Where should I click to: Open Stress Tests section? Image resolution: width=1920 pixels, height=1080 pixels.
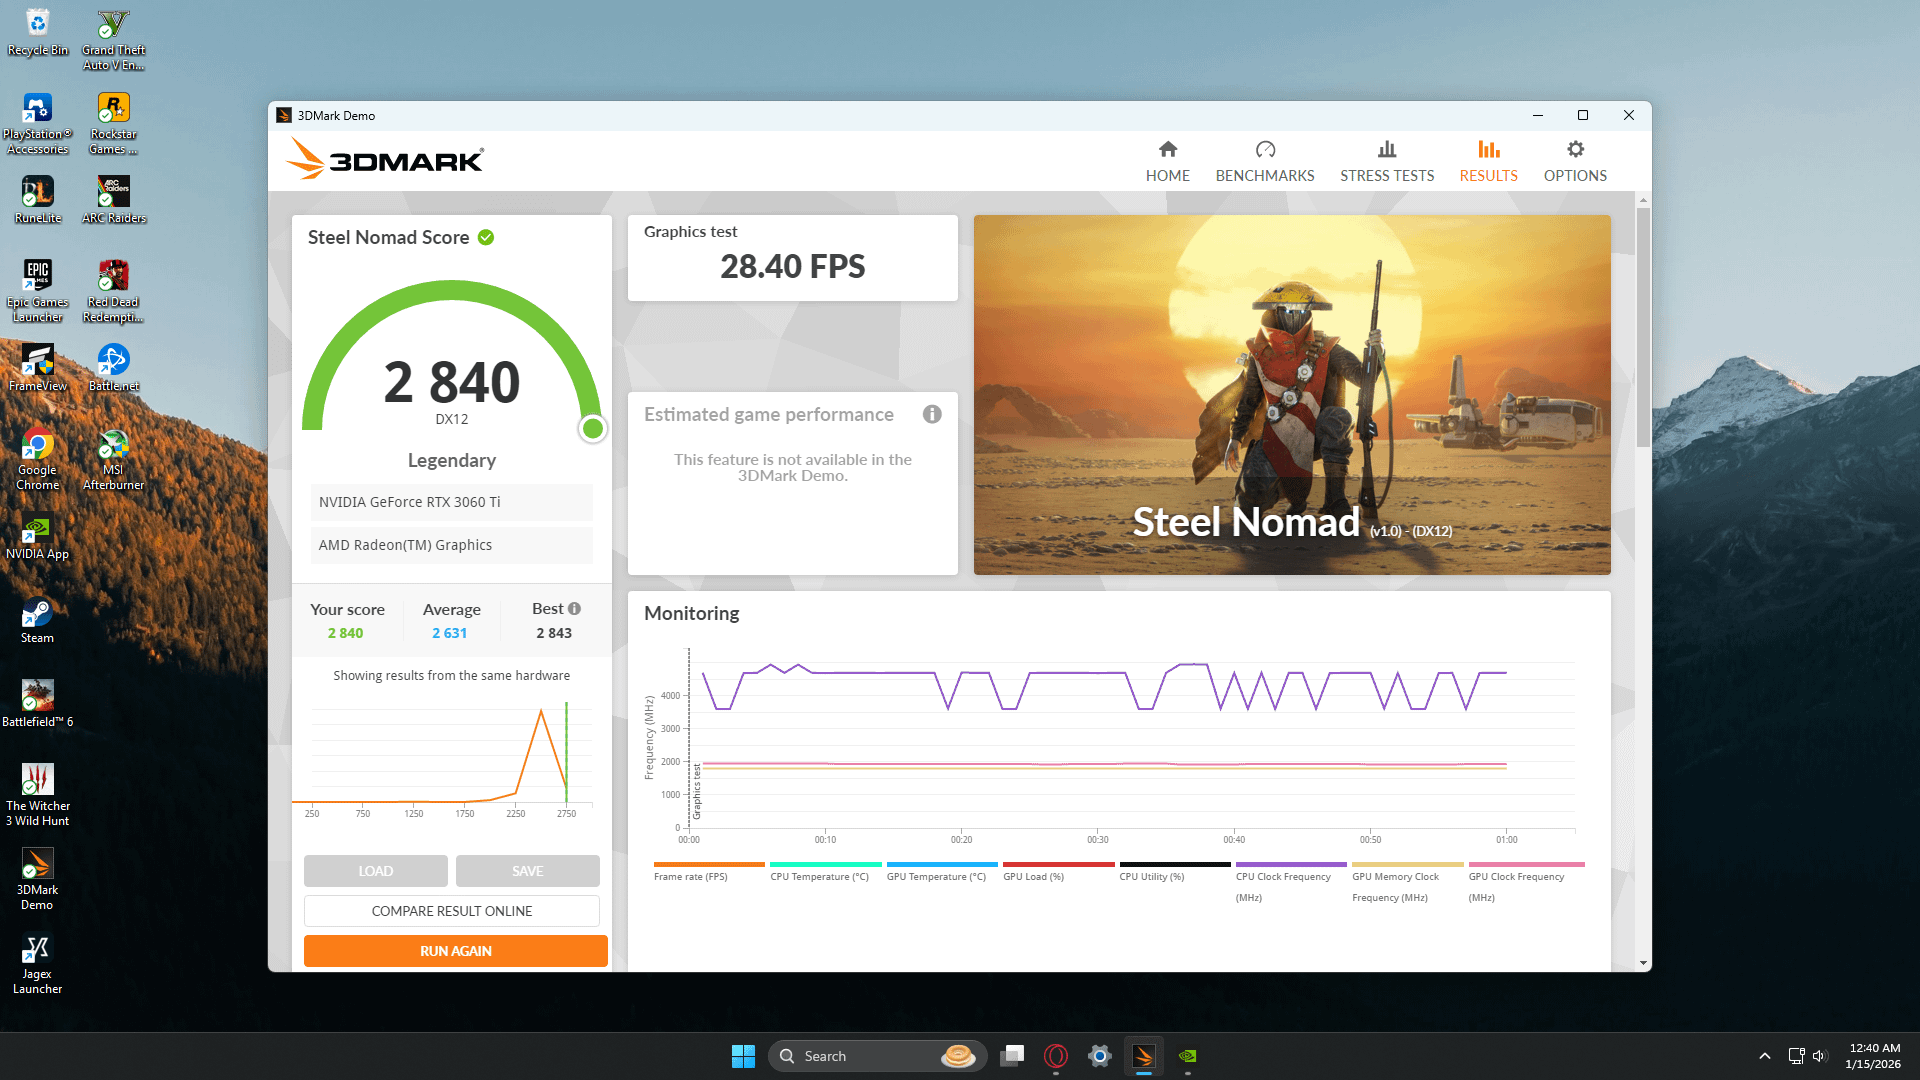coord(1386,161)
